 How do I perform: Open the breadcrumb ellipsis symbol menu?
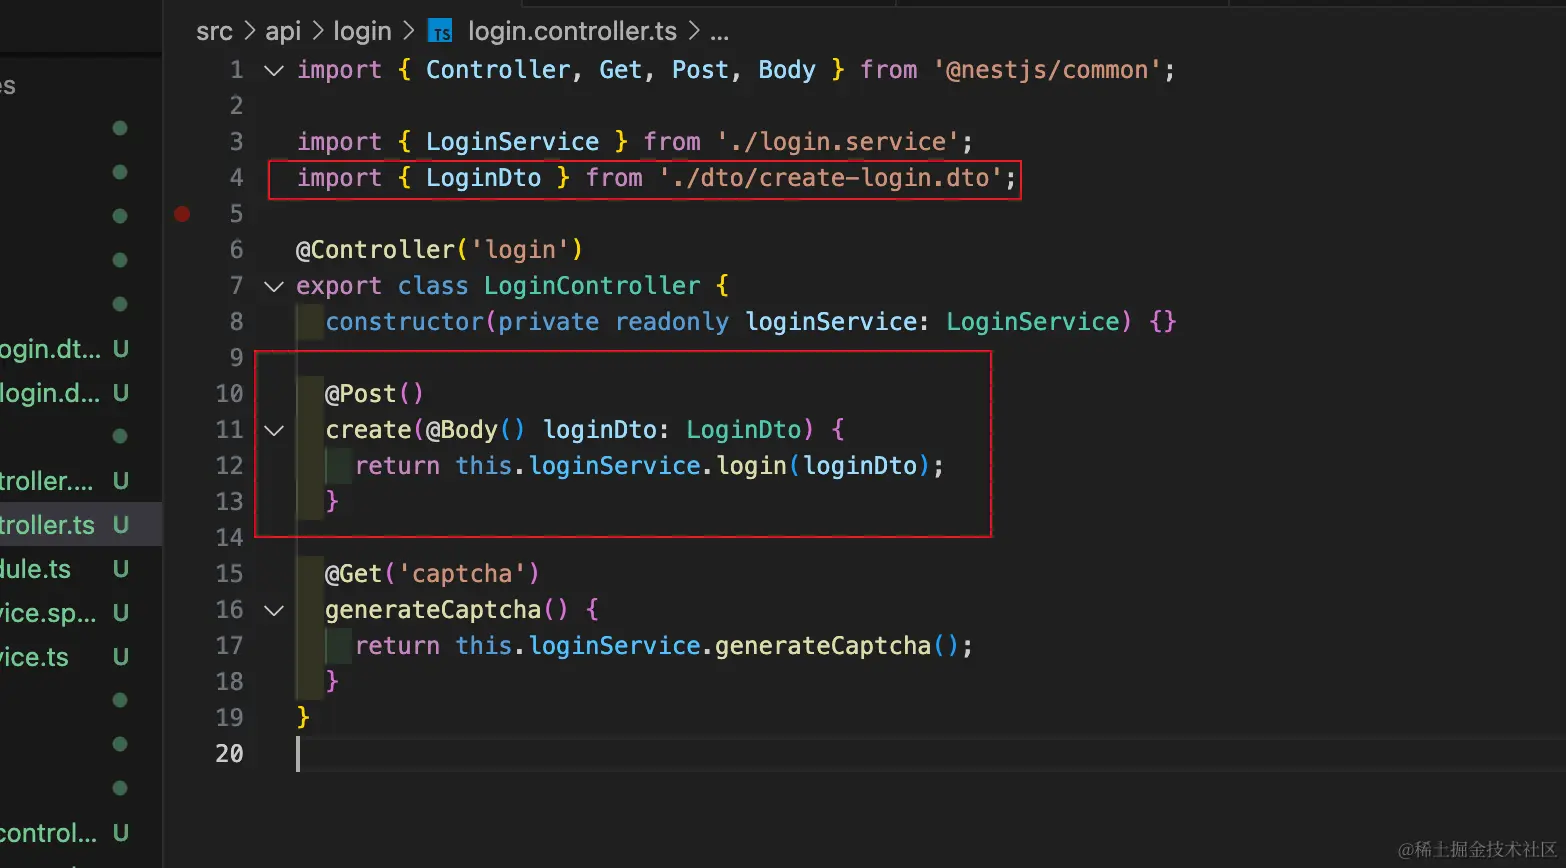tap(719, 33)
